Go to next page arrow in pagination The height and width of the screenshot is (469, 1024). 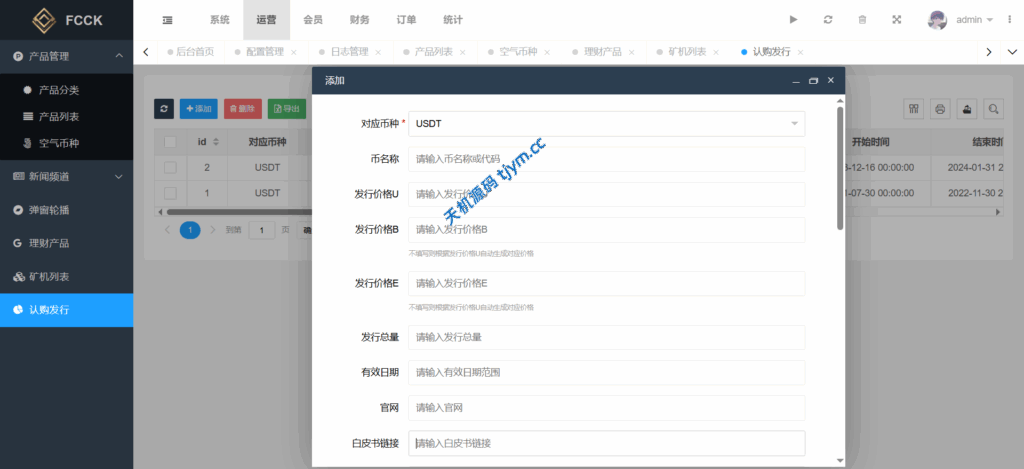[212, 230]
